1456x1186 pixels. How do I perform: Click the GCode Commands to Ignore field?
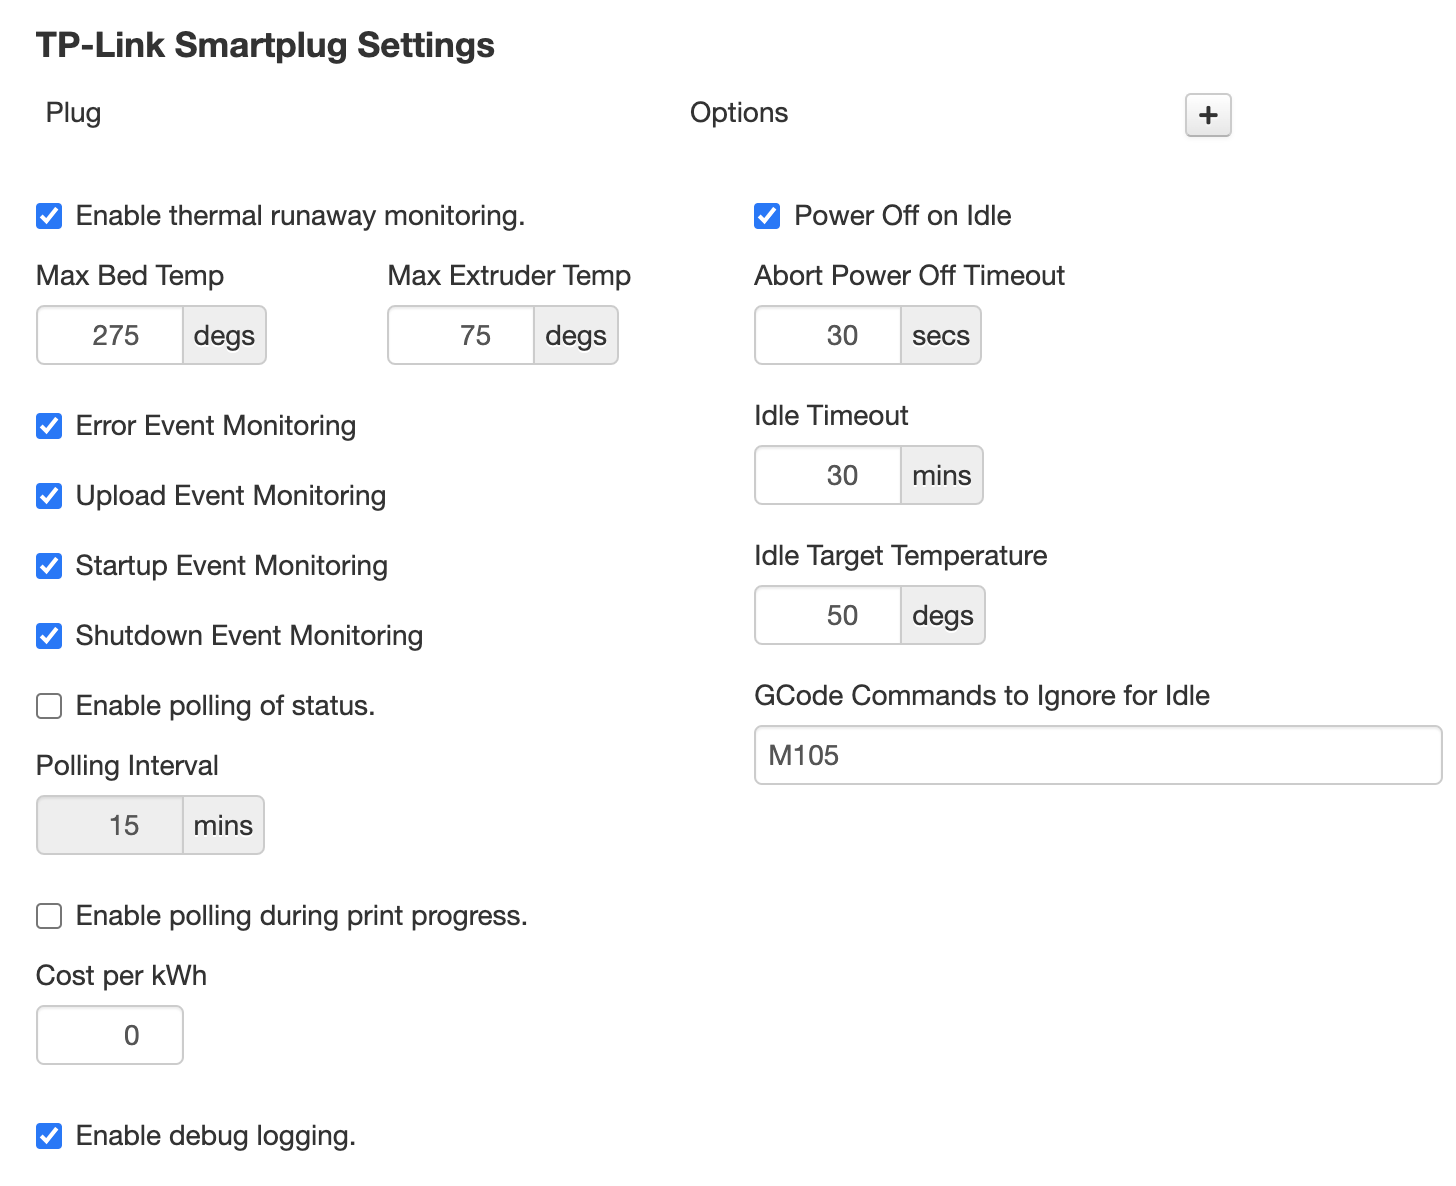1096,755
